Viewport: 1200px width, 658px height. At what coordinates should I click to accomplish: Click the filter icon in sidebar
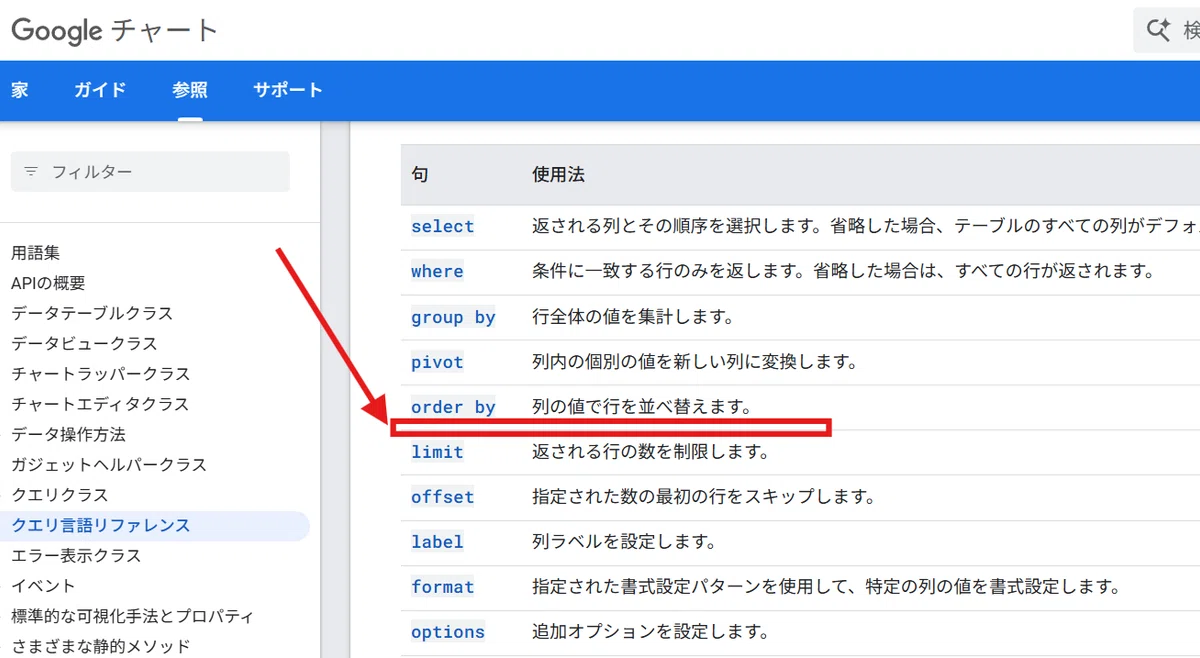(x=32, y=172)
